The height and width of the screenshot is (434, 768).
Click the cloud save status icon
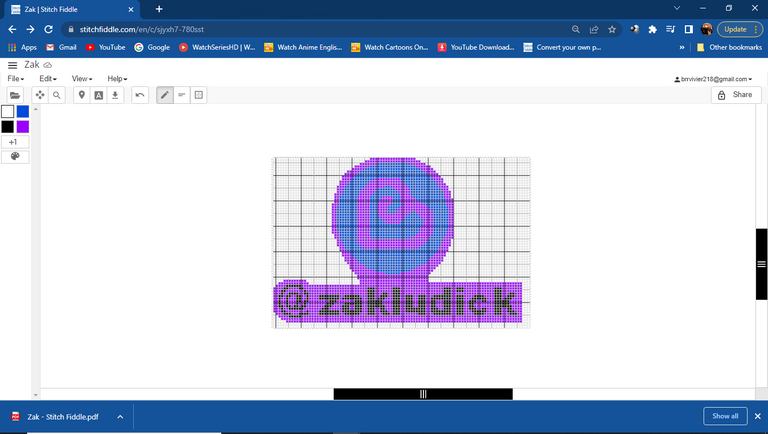pyautogui.click(x=48, y=65)
